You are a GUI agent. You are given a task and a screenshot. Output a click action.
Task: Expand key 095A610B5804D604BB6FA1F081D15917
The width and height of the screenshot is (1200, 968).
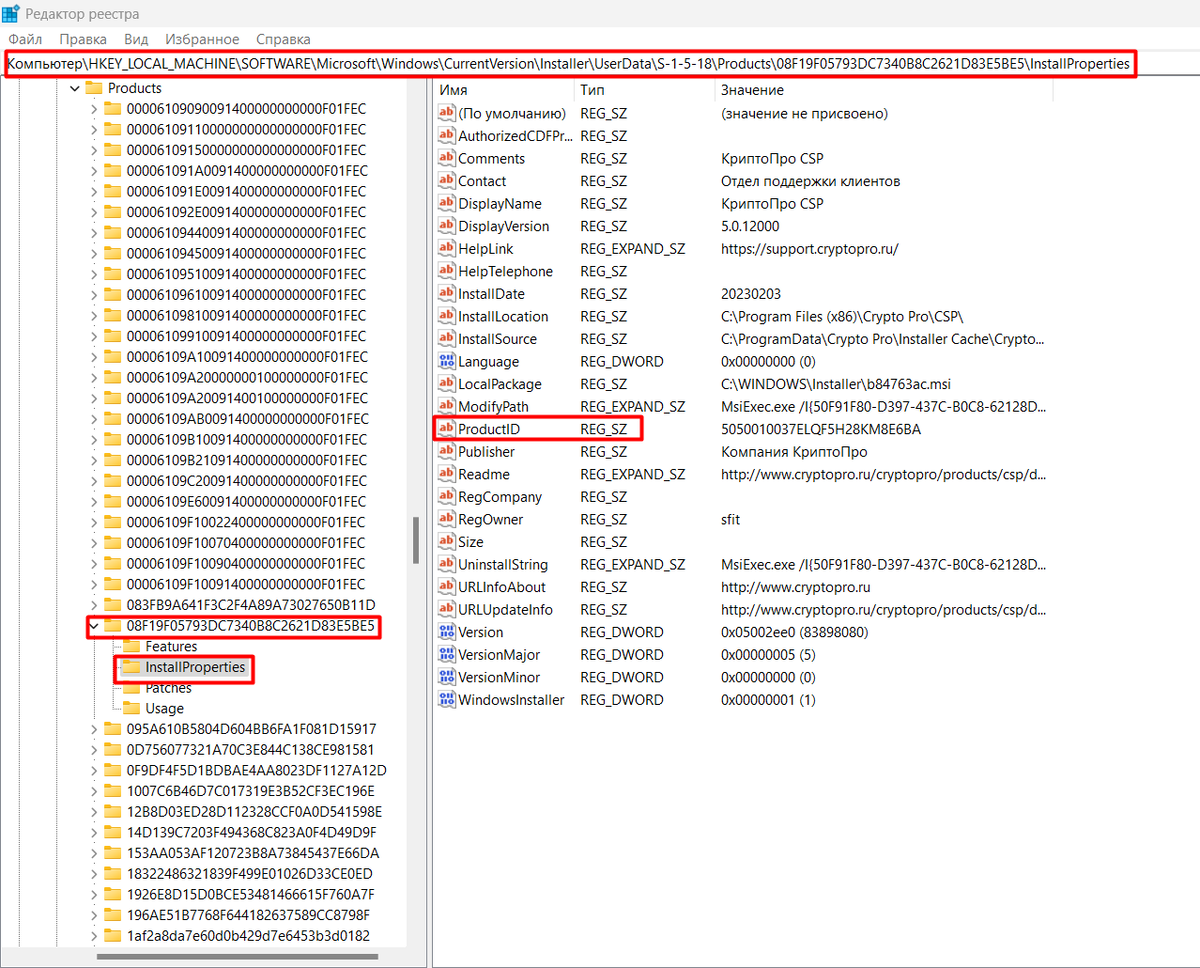[x=94, y=729]
